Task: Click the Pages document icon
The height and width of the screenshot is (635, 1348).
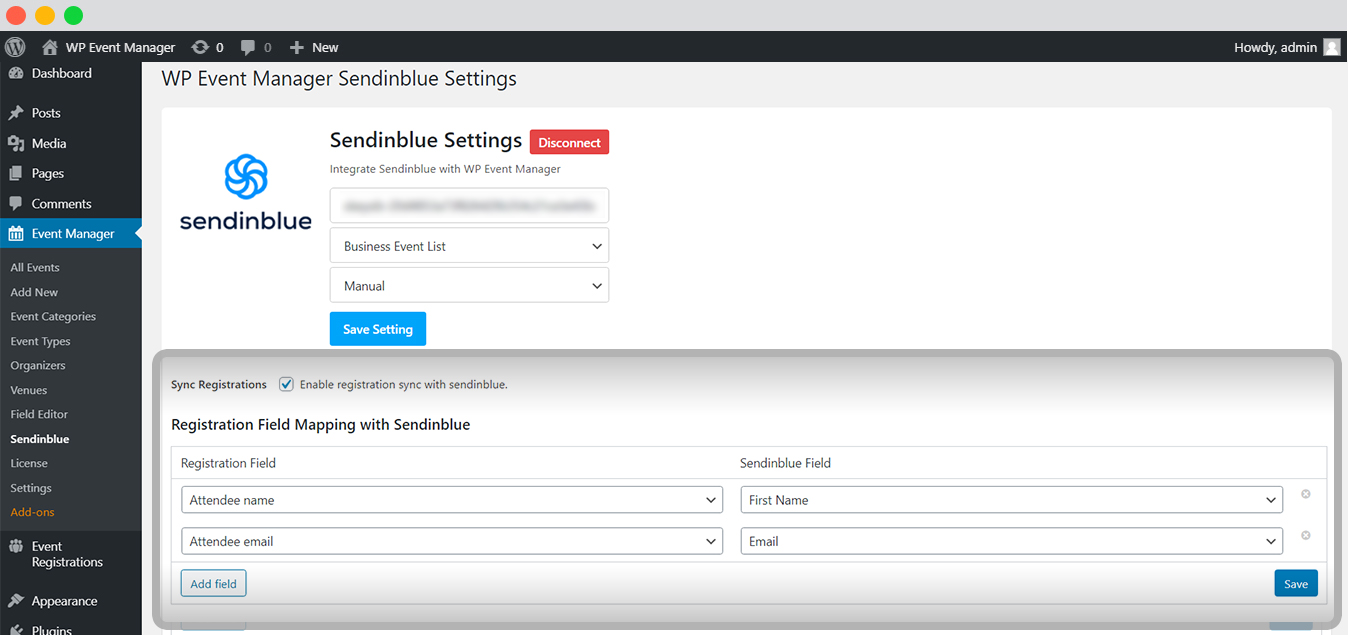Action: tap(16, 173)
